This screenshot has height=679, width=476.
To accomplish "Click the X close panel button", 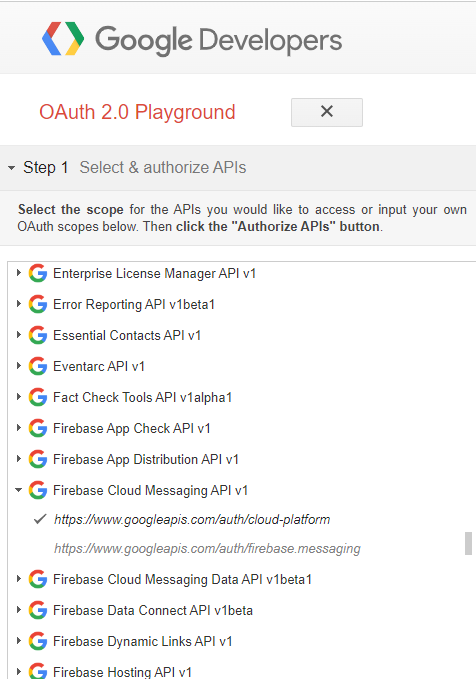I will coord(327,112).
